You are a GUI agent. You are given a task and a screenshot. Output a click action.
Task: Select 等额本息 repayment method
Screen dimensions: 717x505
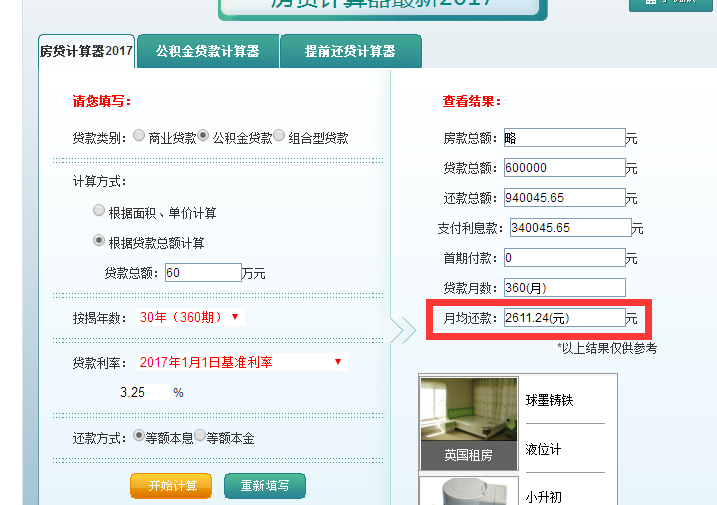pyautogui.click(x=139, y=435)
